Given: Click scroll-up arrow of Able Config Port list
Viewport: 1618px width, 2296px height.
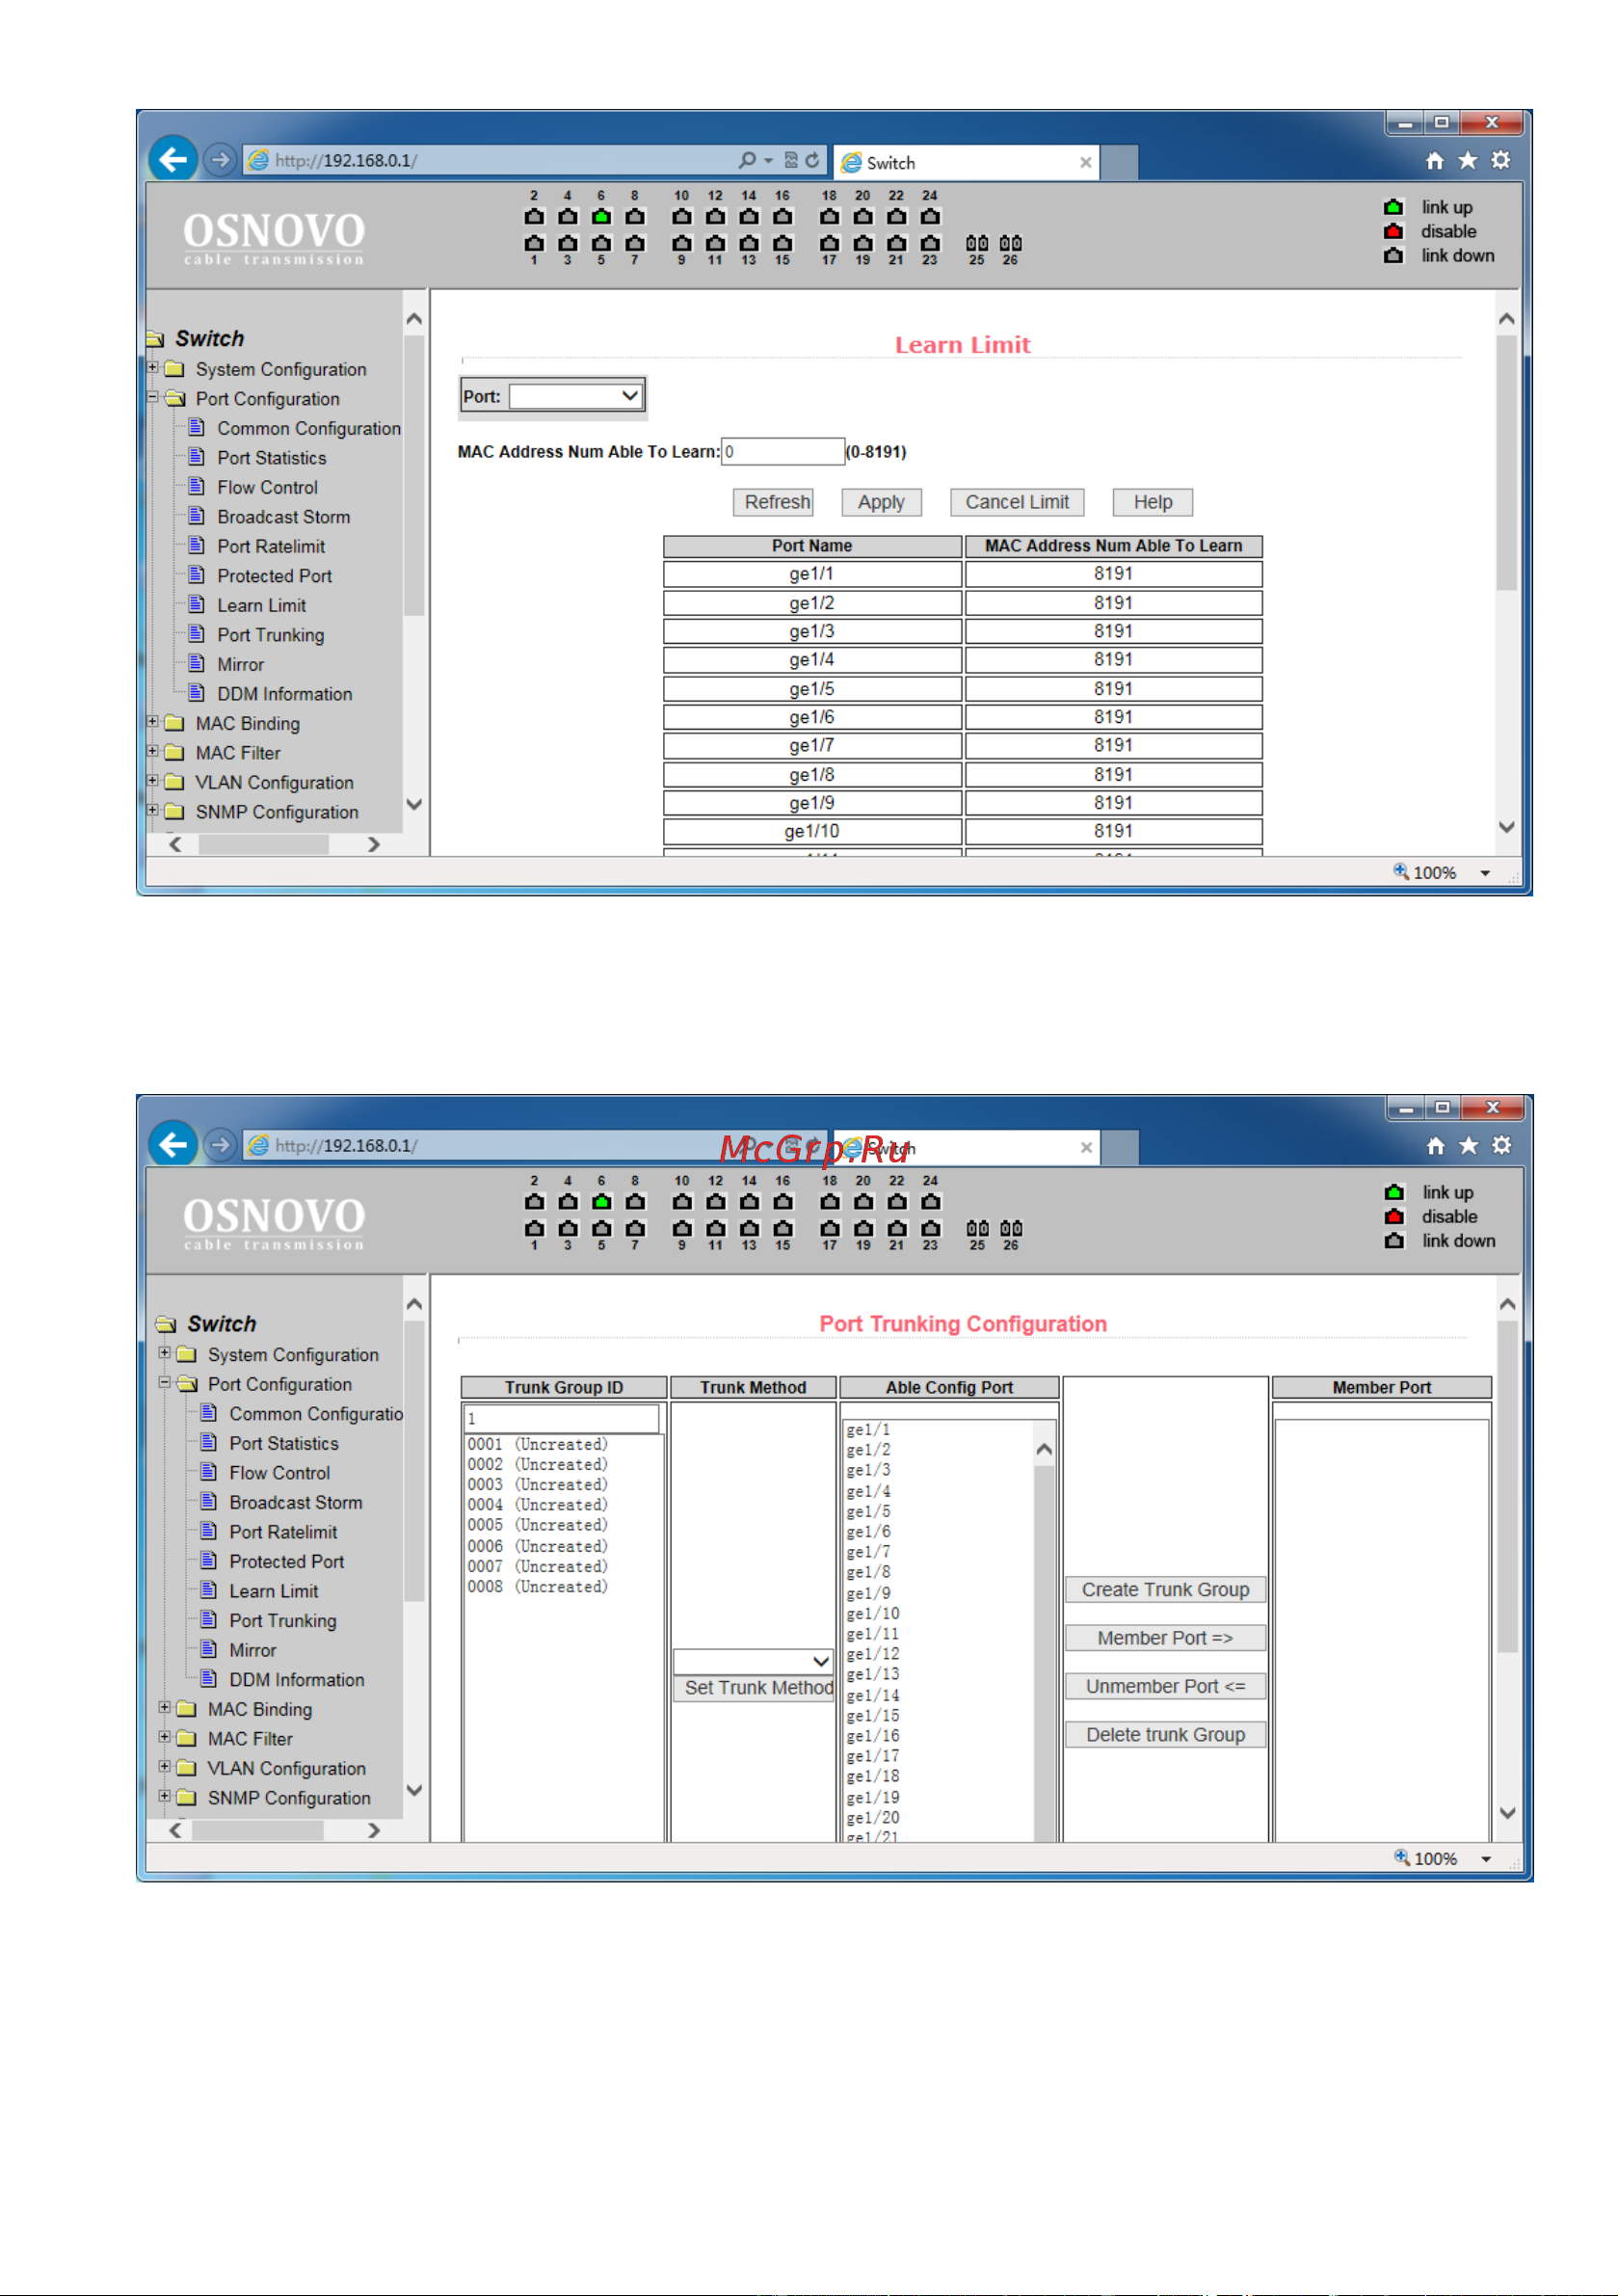Looking at the screenshot, I should click(x=1044, y=1449).
